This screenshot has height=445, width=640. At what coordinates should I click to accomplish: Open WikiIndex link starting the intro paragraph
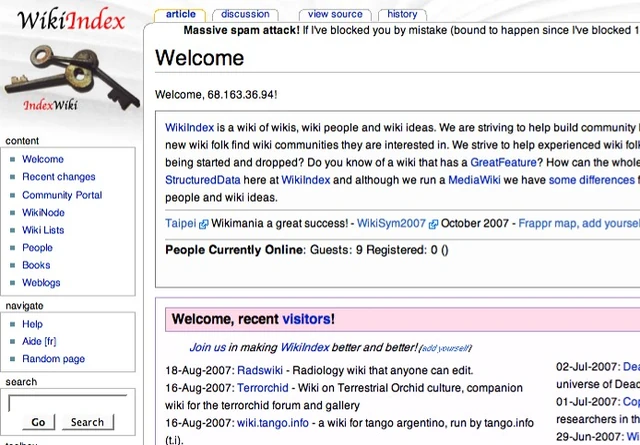click(x=189, y=128)
